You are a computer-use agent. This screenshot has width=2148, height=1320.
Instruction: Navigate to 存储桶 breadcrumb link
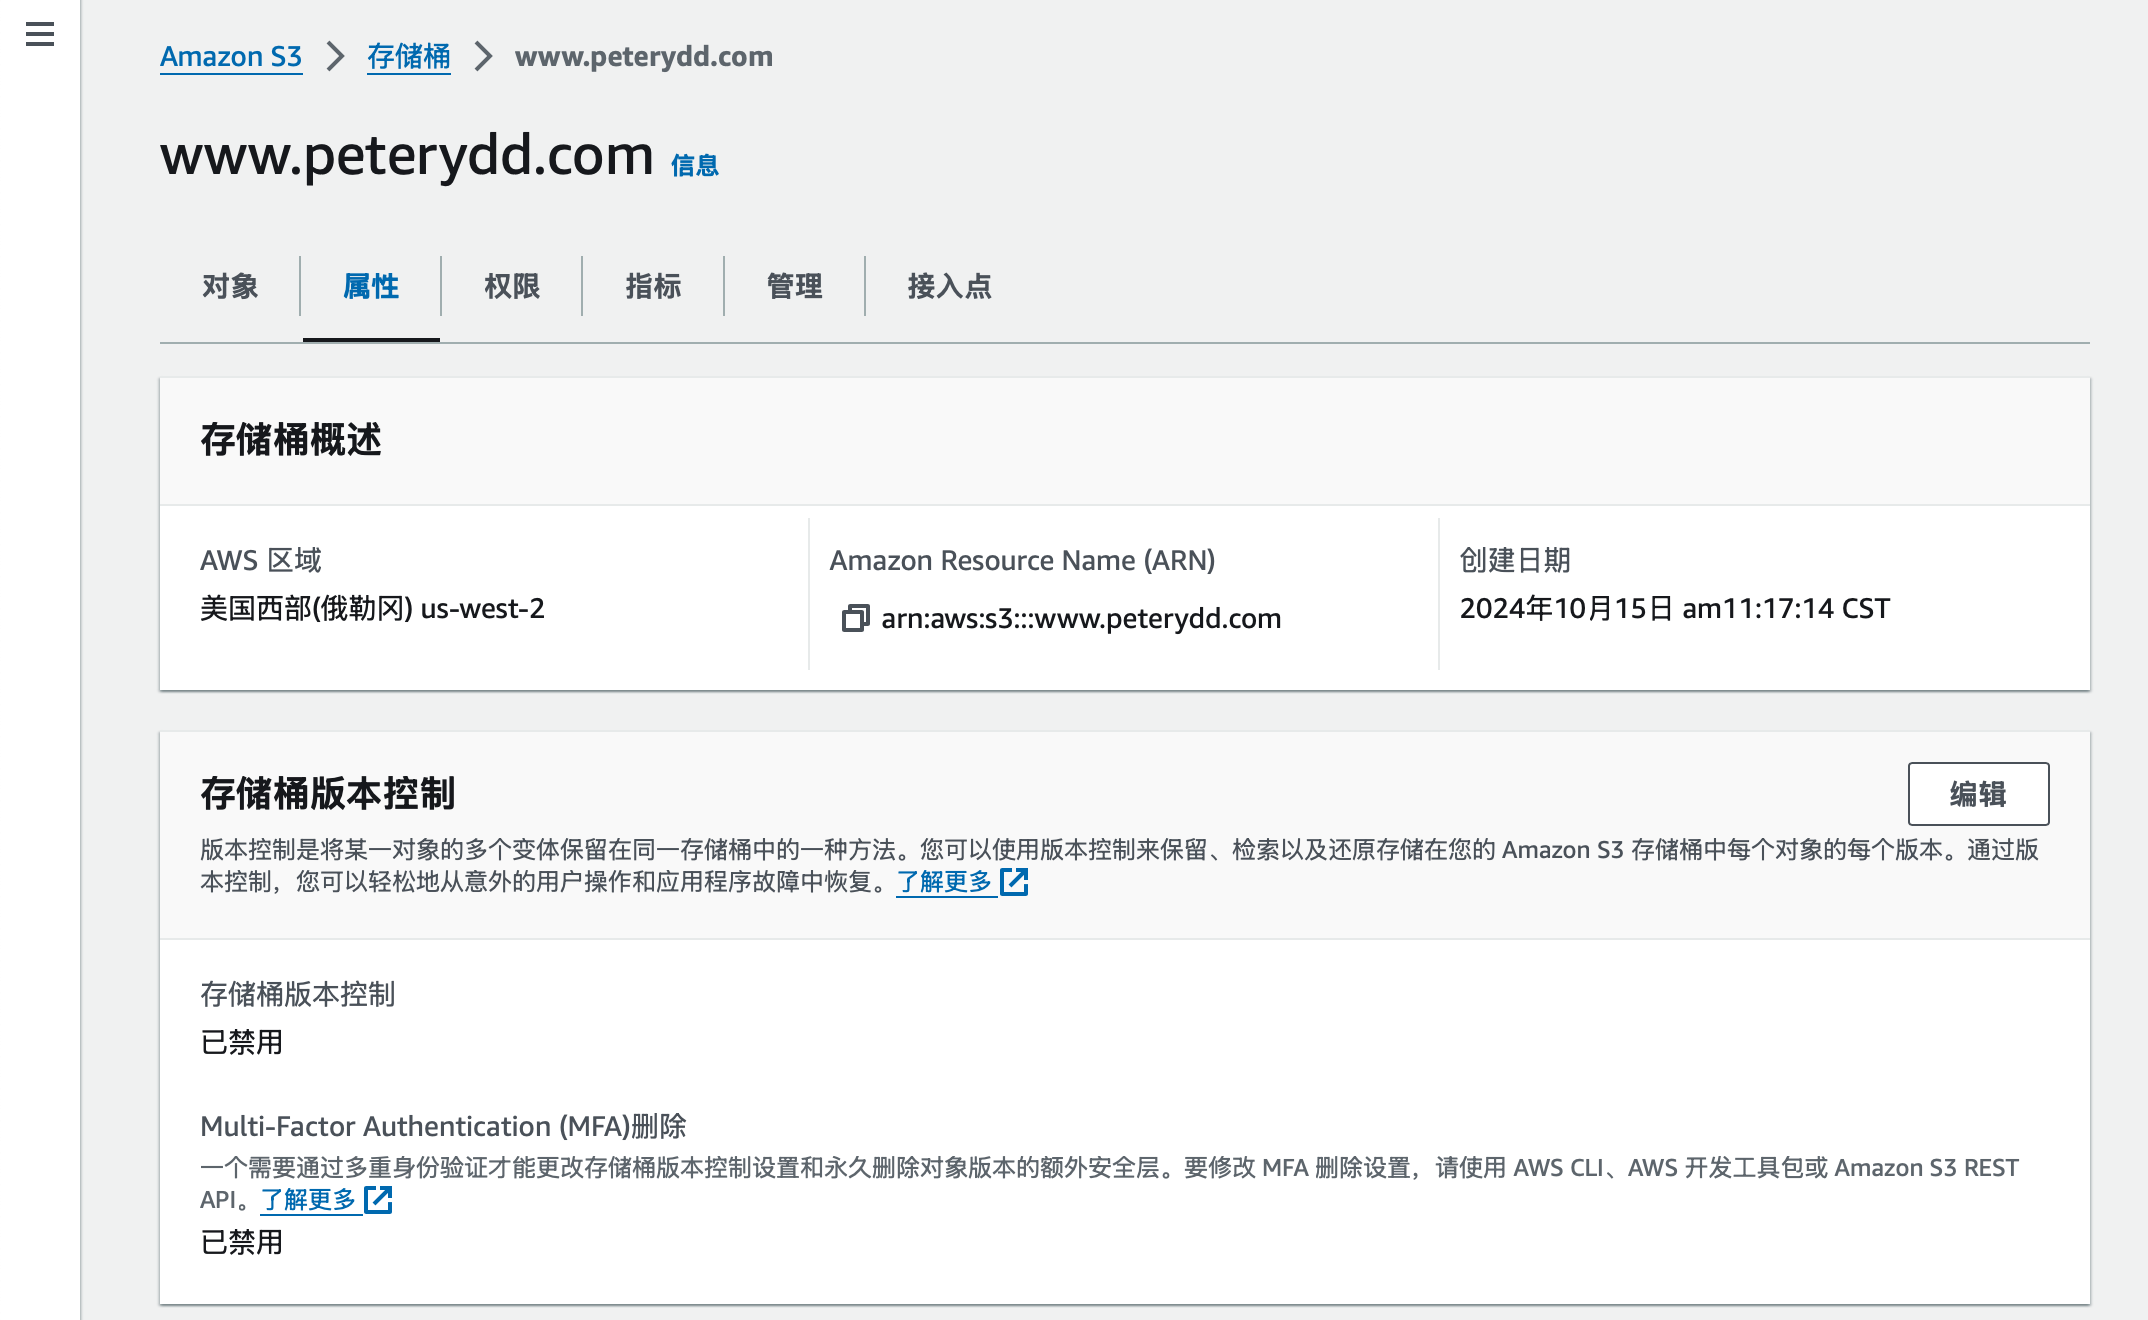408,57
